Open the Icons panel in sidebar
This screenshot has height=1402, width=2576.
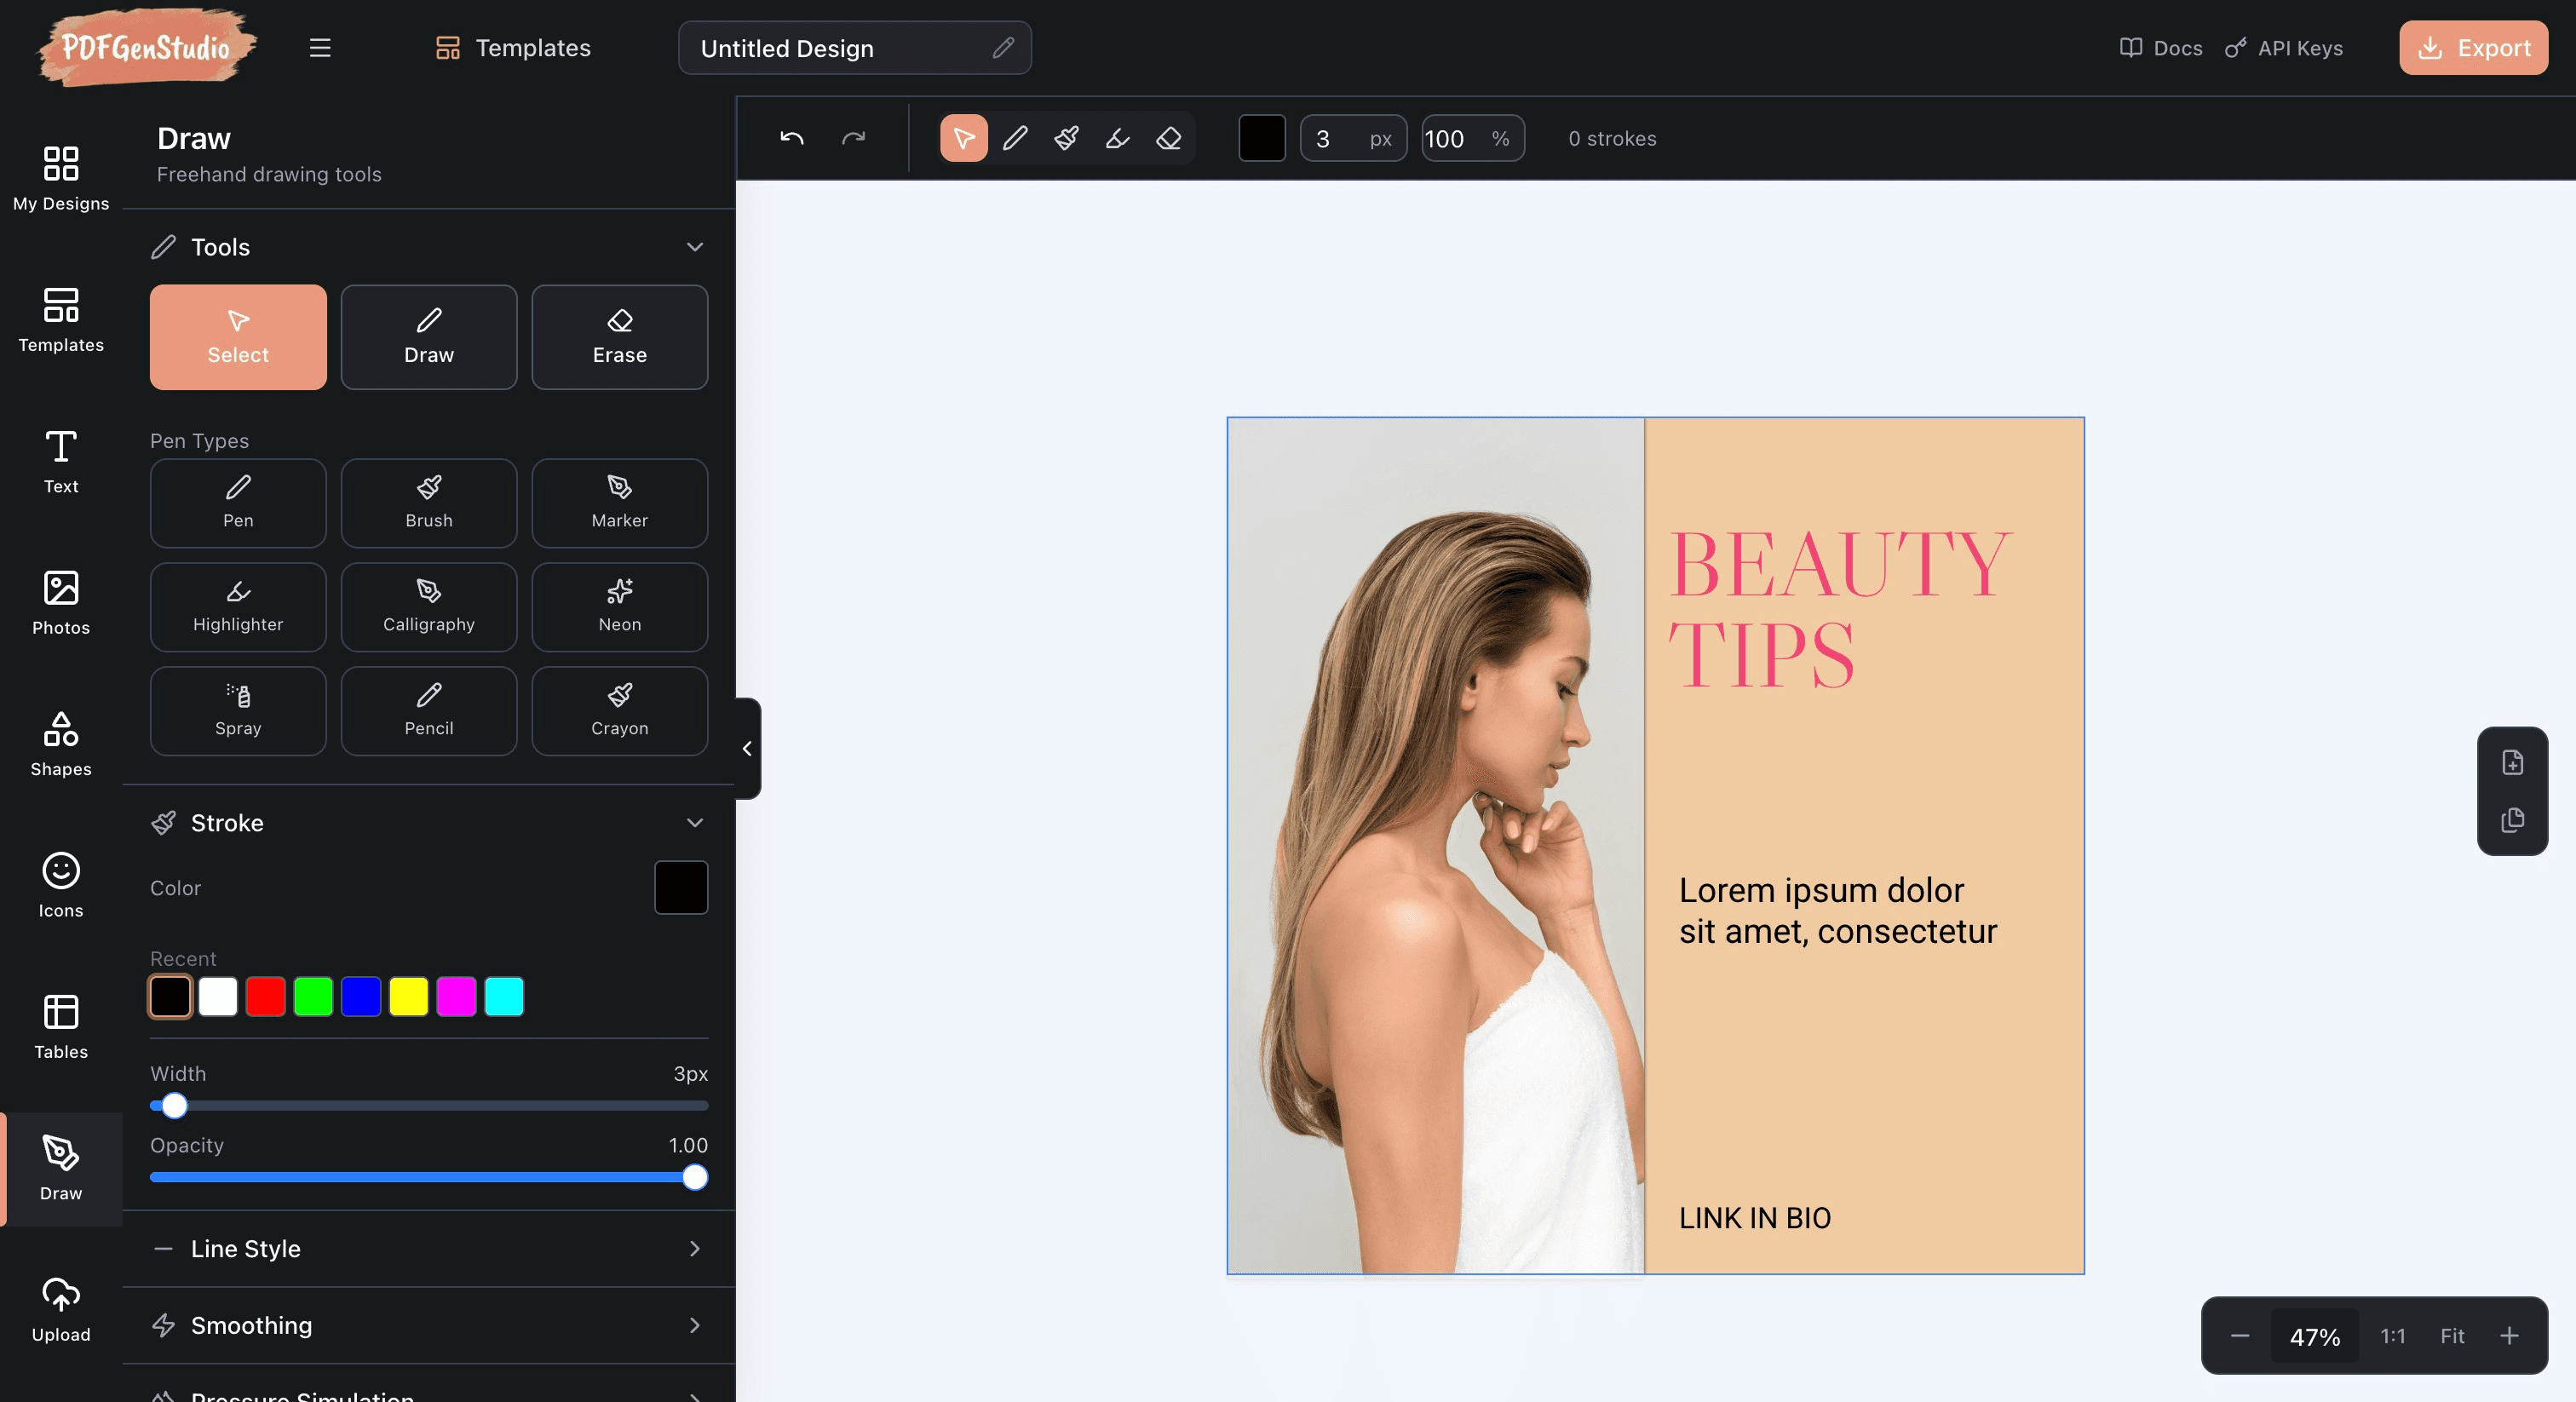click(60, 884)
